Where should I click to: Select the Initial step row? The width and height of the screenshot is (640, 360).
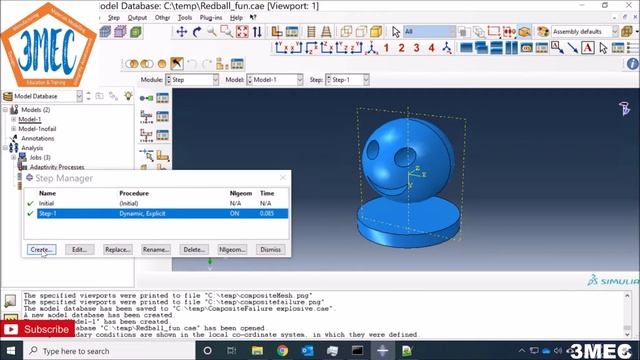pos(162,203)
